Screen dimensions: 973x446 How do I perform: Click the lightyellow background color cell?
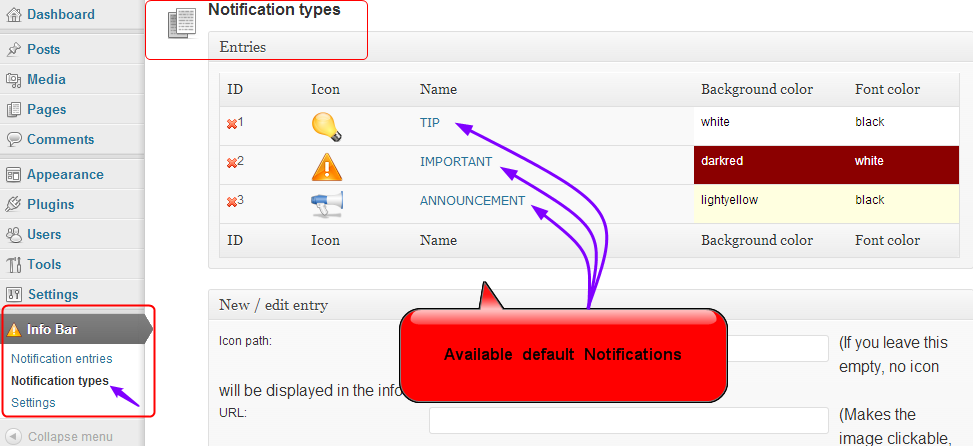pos(771,204)
